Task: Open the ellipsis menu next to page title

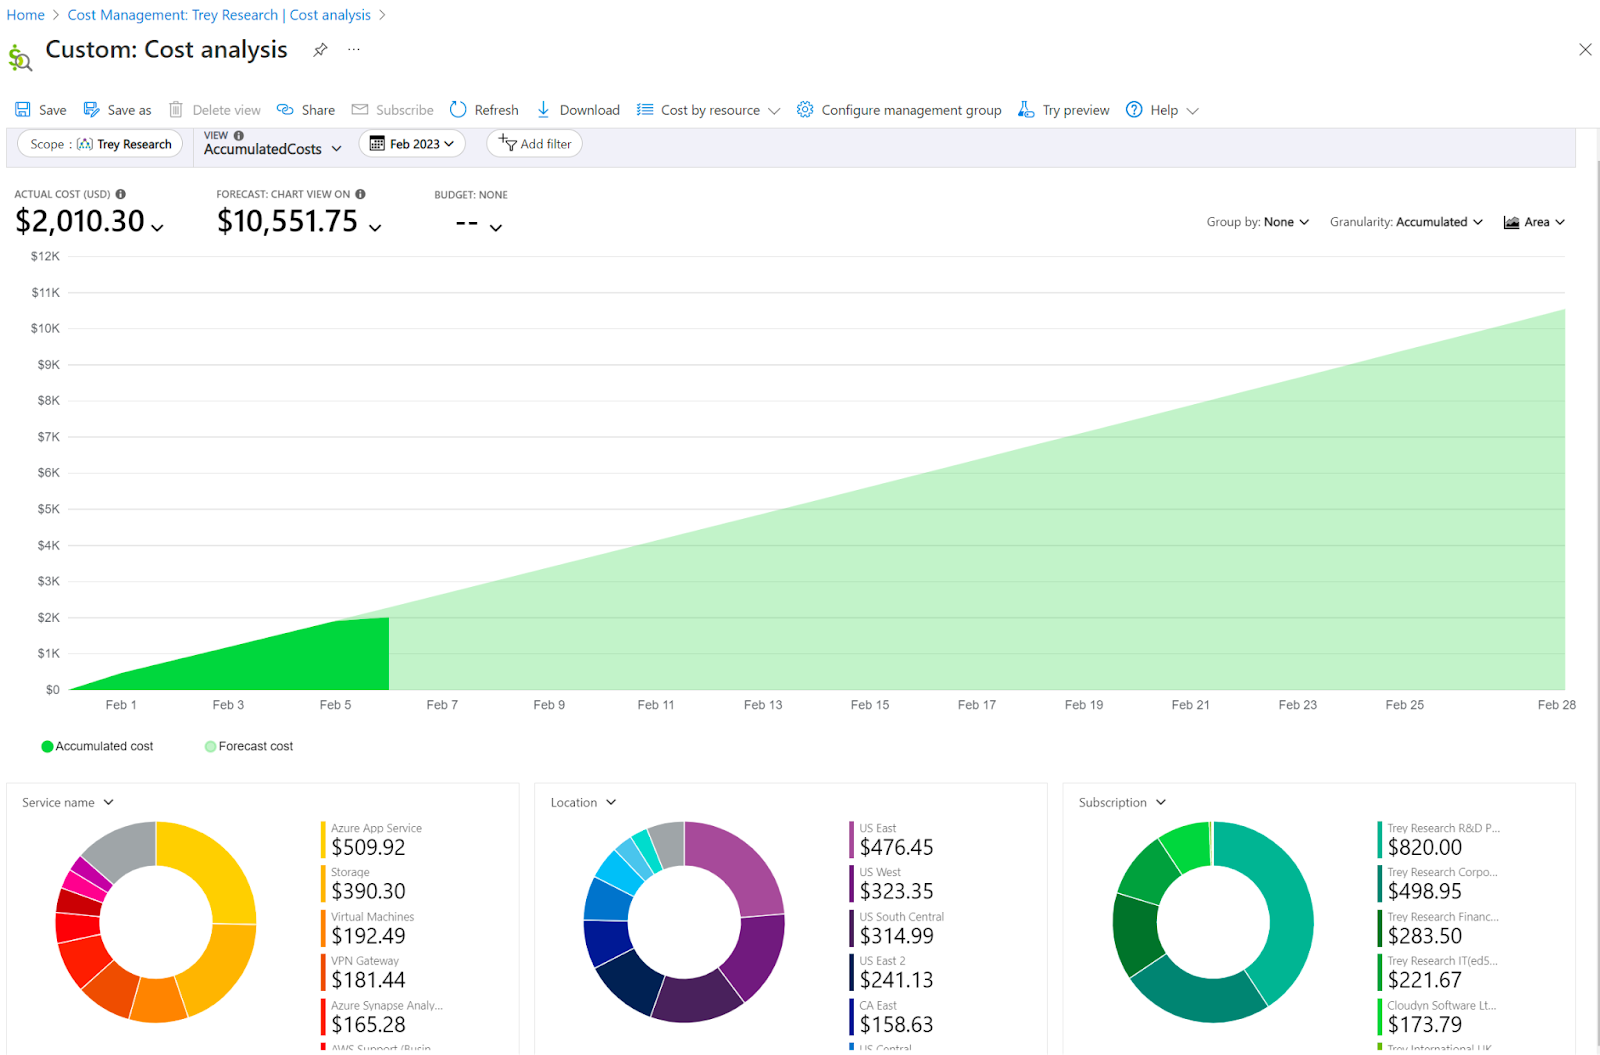Action: coord(353,49)
